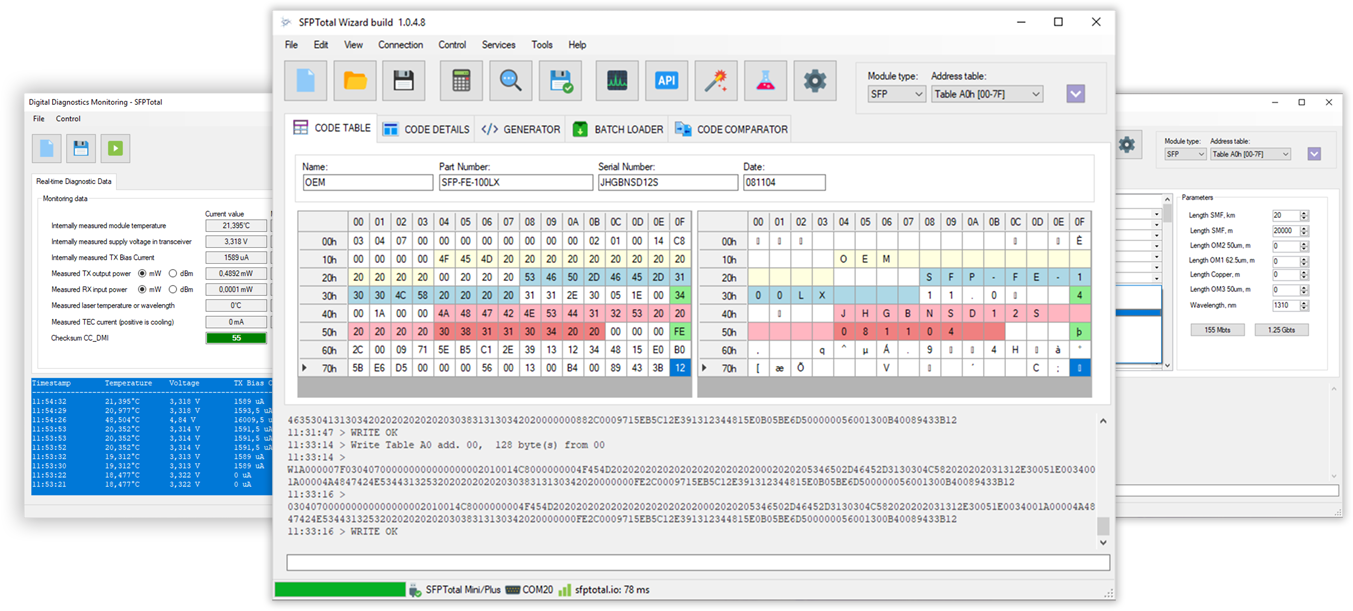
Task: Select dBm for Measured RX input power
Action: (x=174, y=289)
